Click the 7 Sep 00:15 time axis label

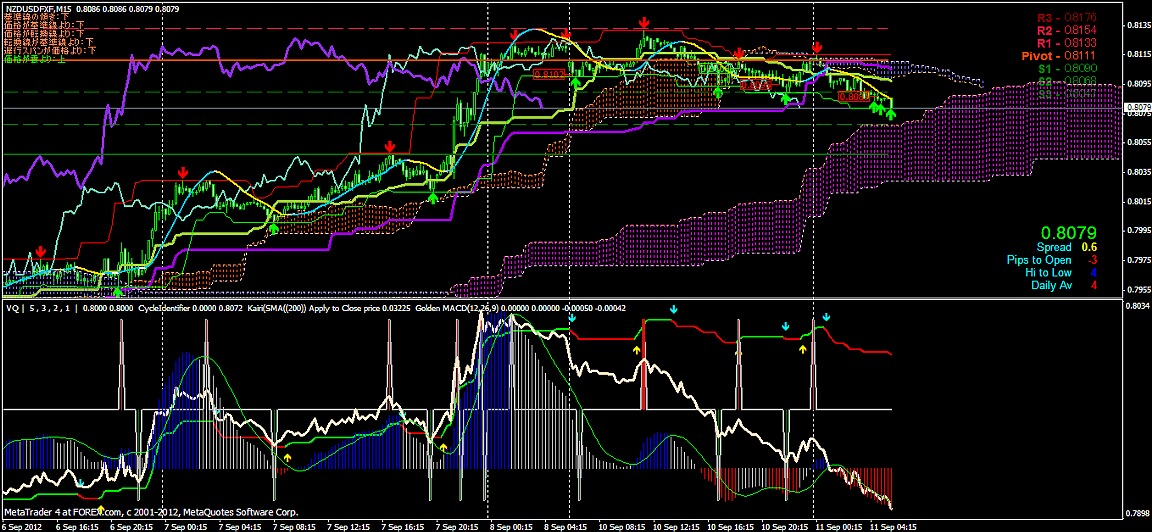pyautogui.click(x=186, y=526)
